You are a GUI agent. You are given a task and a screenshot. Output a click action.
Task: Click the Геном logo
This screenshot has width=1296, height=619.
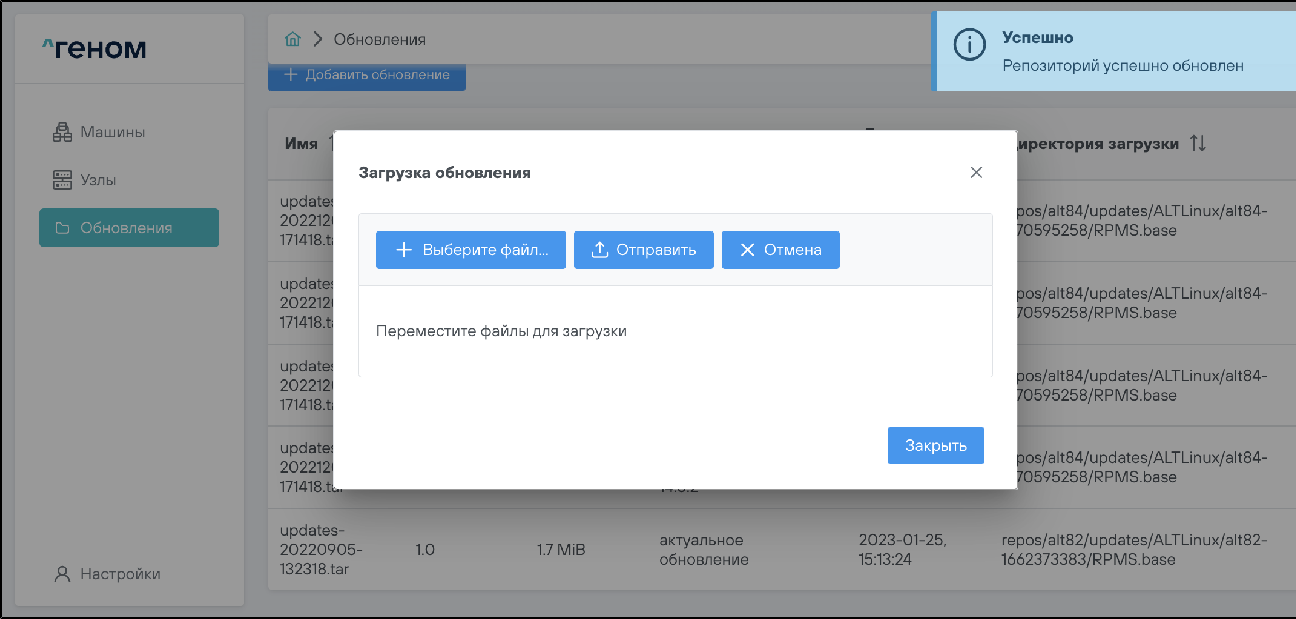pos(94,48)
